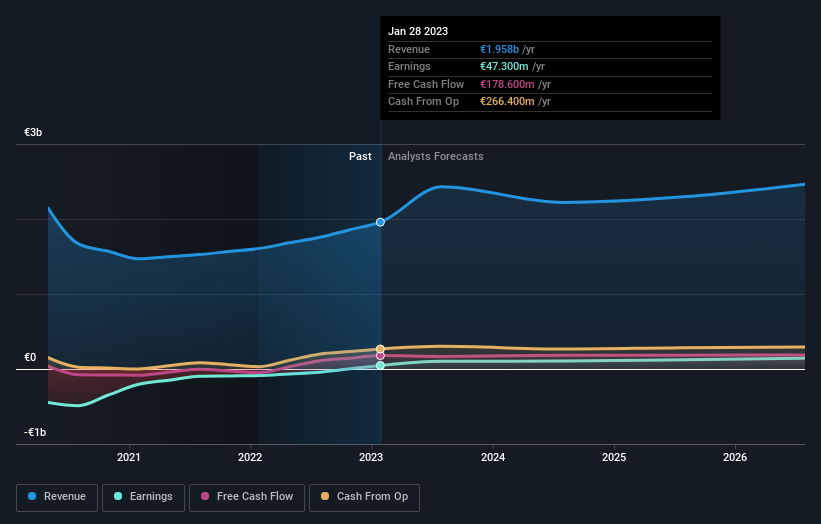821x524 pixels.
Task: Click the €178.600m free cash flow value
Action: [x=507, y=84]
